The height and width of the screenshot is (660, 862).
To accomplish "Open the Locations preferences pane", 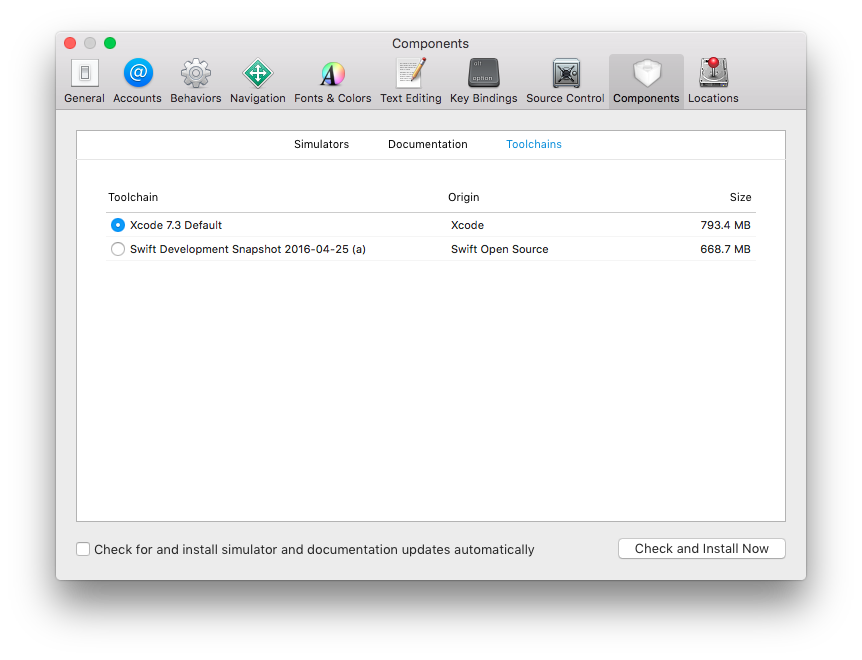I will 712,80.
